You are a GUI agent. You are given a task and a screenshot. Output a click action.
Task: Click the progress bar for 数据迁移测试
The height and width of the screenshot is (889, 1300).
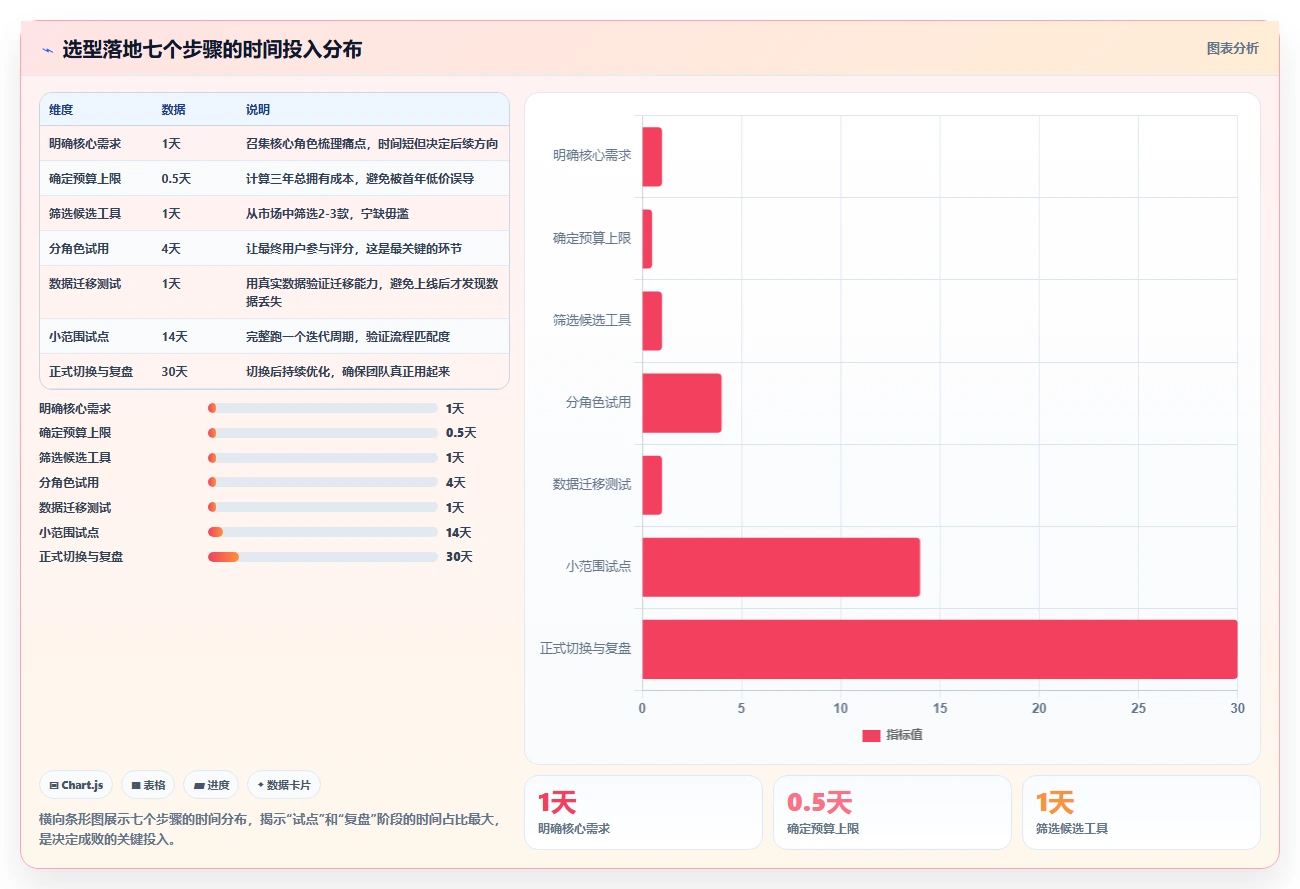(323, 507)
